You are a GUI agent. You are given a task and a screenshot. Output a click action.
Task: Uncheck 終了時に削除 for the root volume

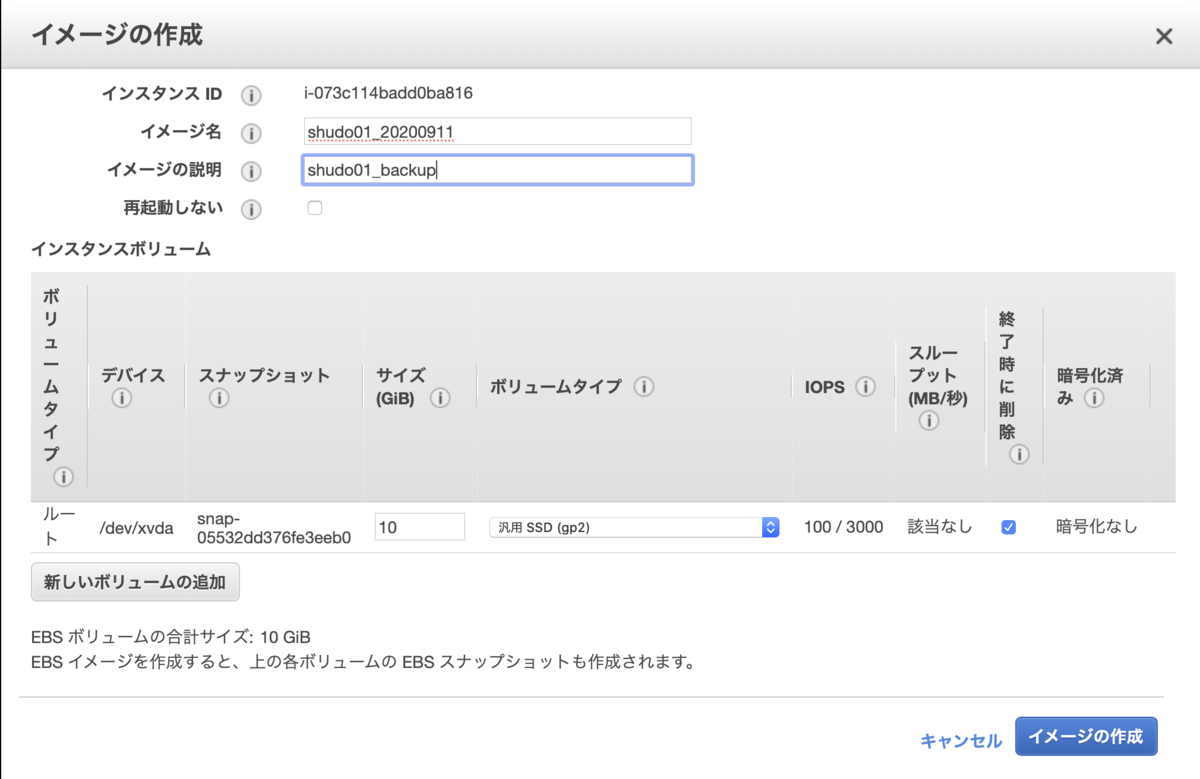[1009, 527]
